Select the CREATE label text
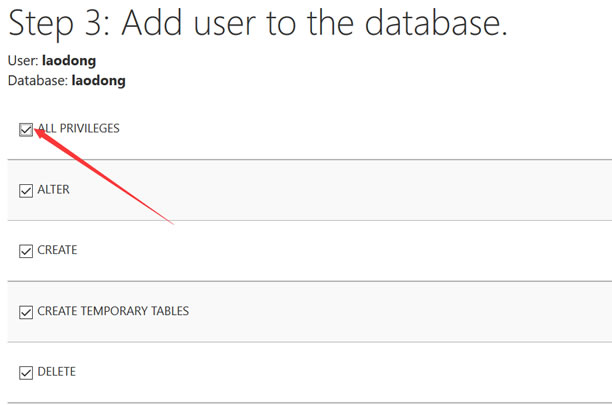Screen dimensions: 612x405 [57, 250]
